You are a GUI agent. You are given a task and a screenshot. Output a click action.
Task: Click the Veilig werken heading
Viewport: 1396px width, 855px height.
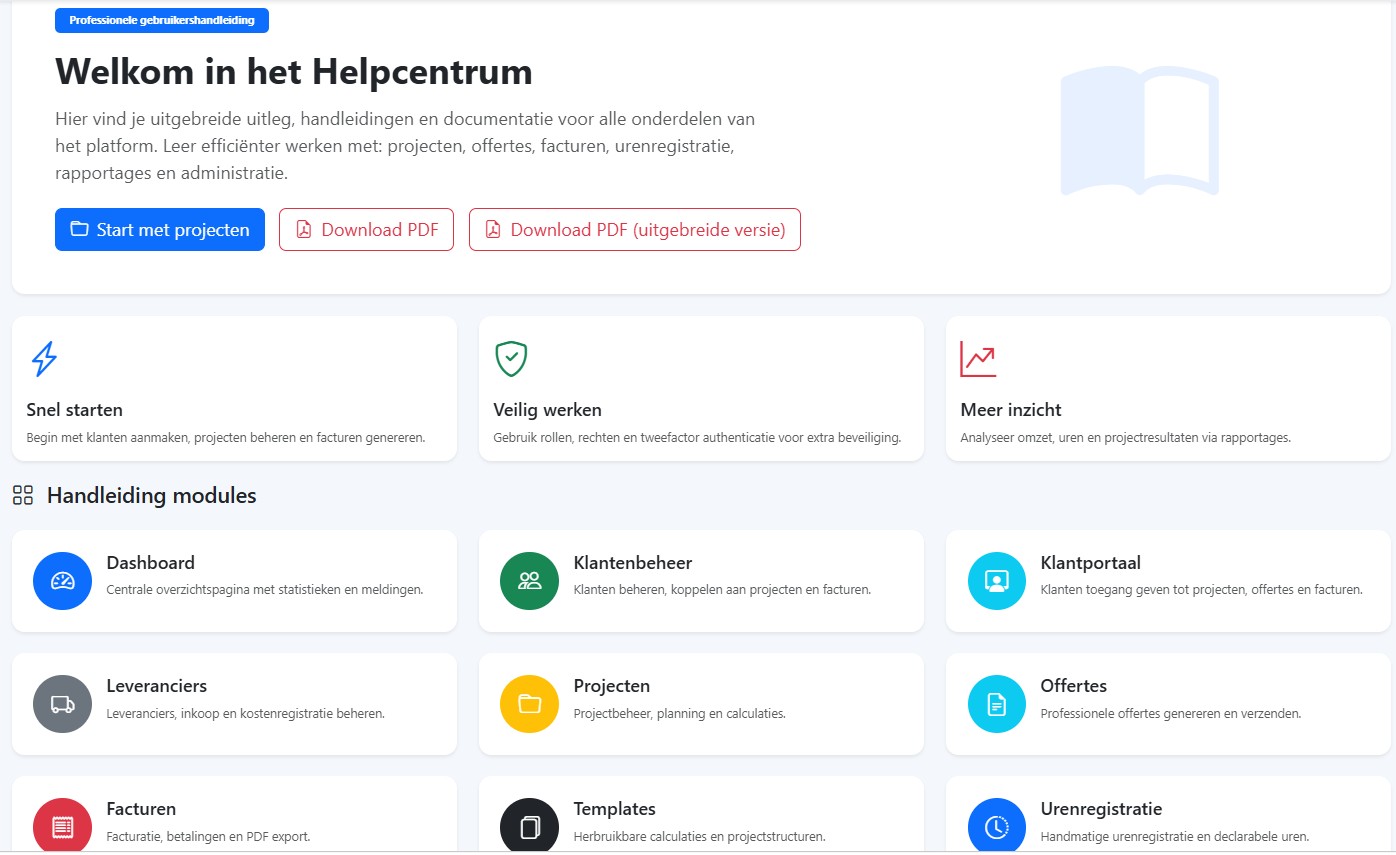coord(548,410)
